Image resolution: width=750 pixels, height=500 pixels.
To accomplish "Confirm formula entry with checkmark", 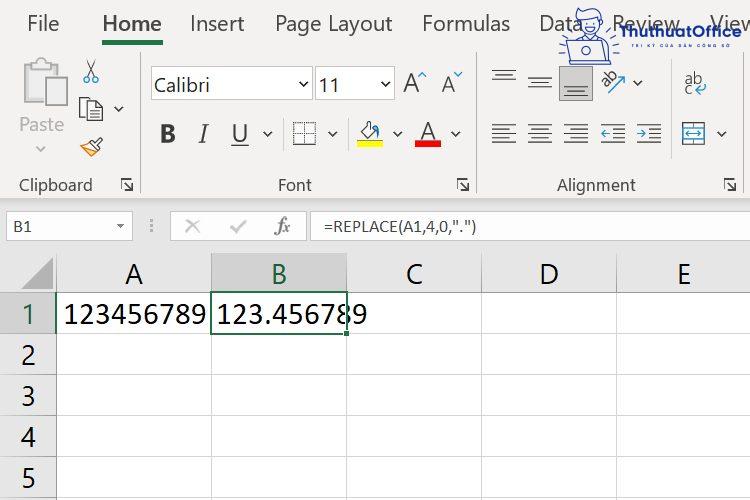I will point(238,226).
